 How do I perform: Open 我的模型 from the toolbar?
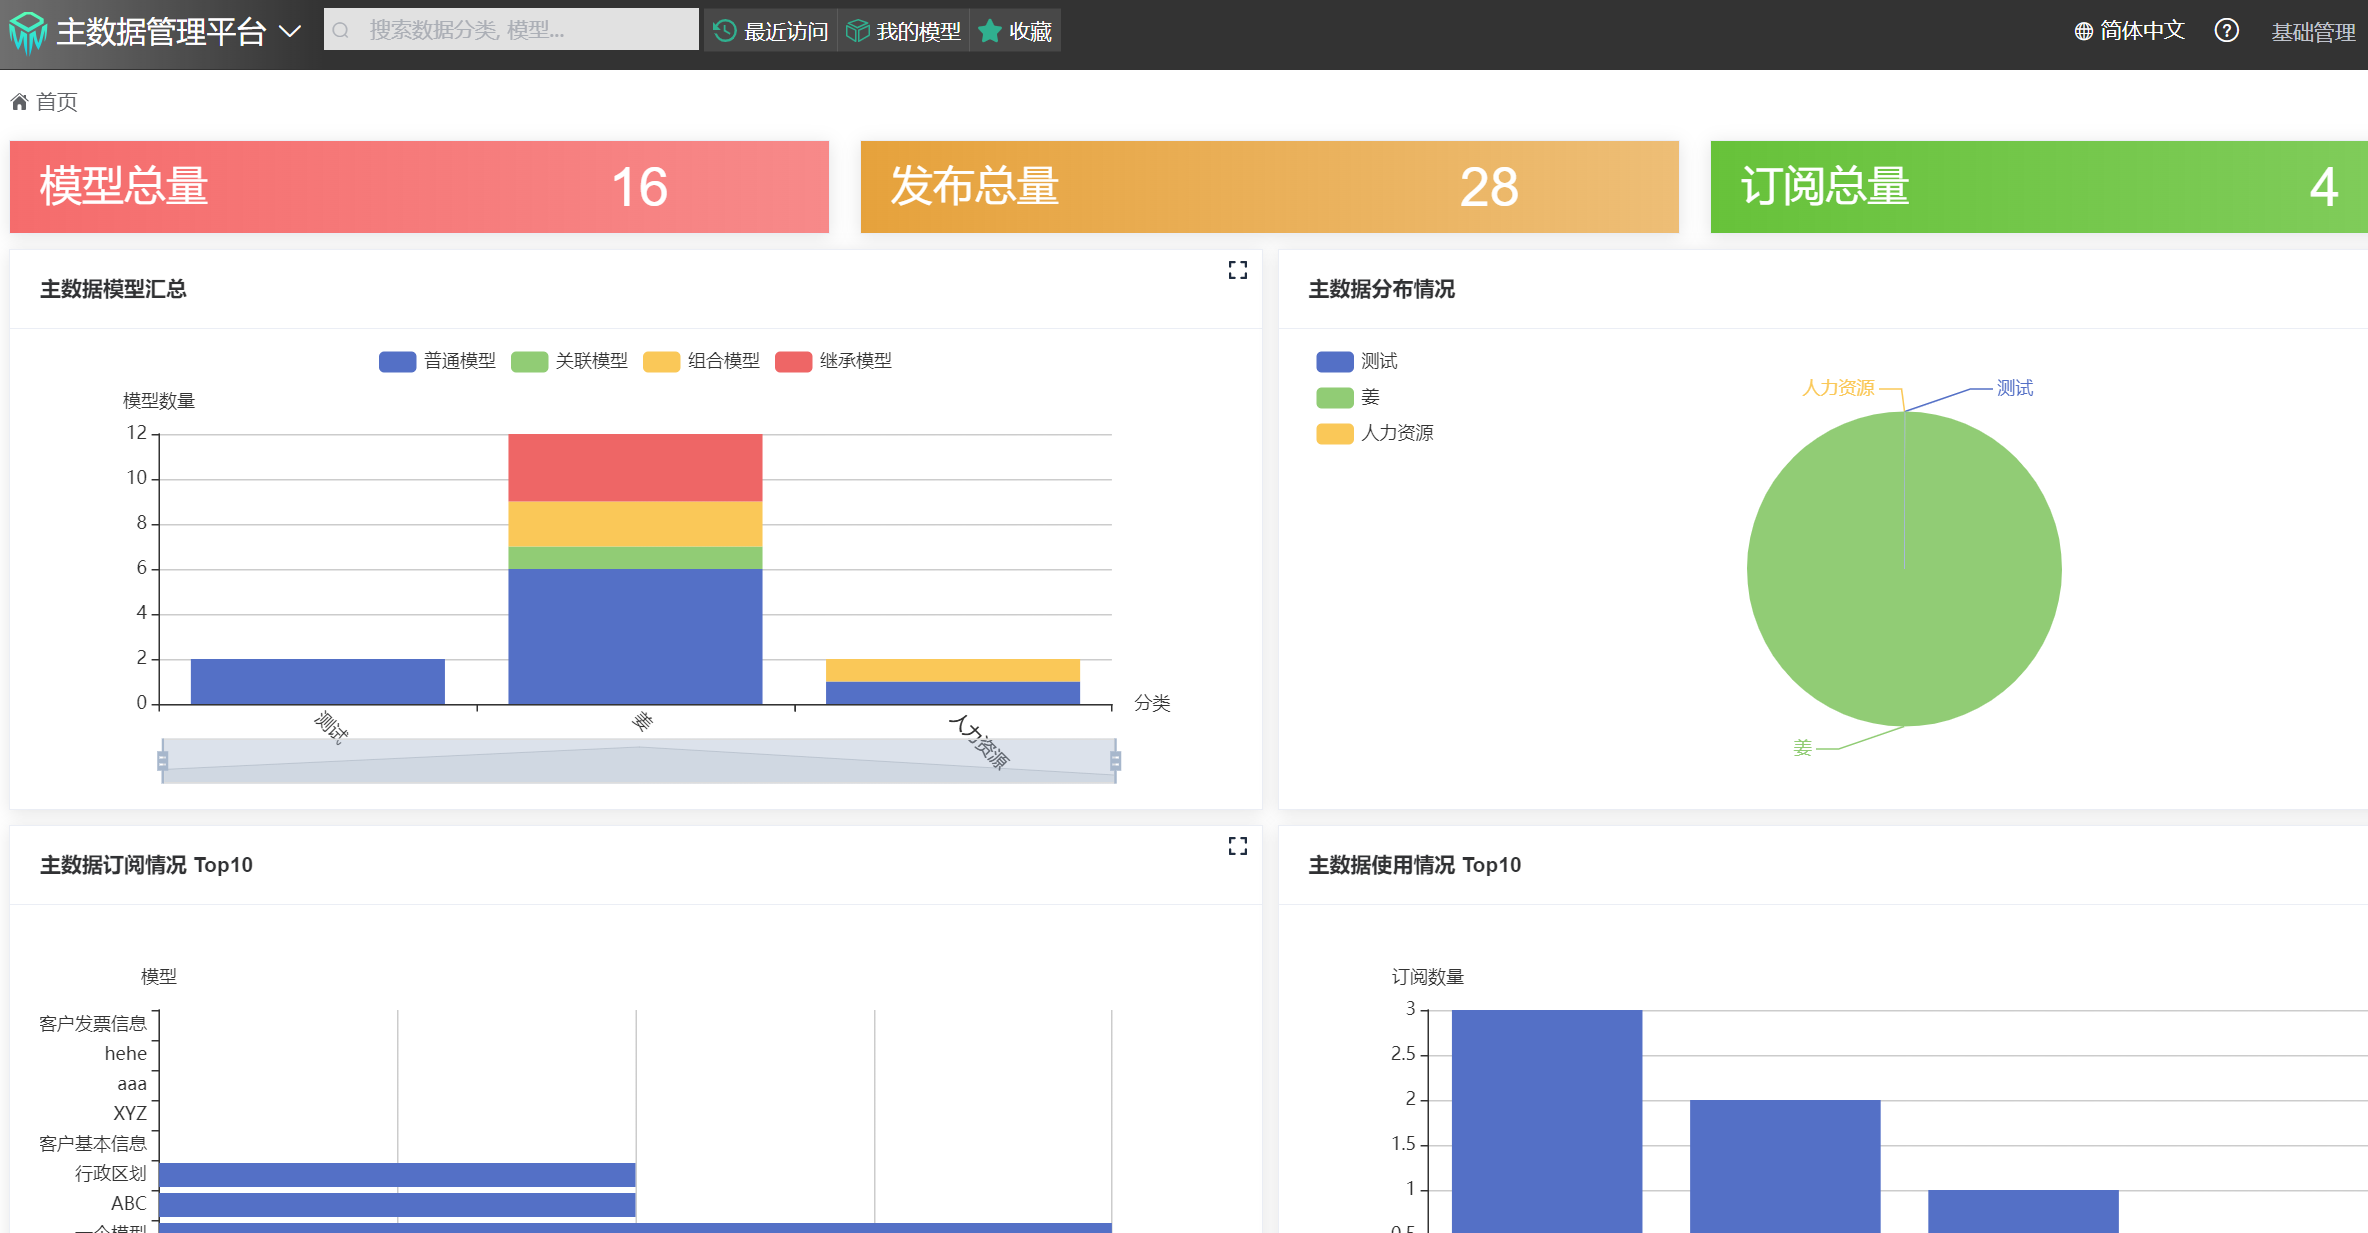tap(904, 31)
